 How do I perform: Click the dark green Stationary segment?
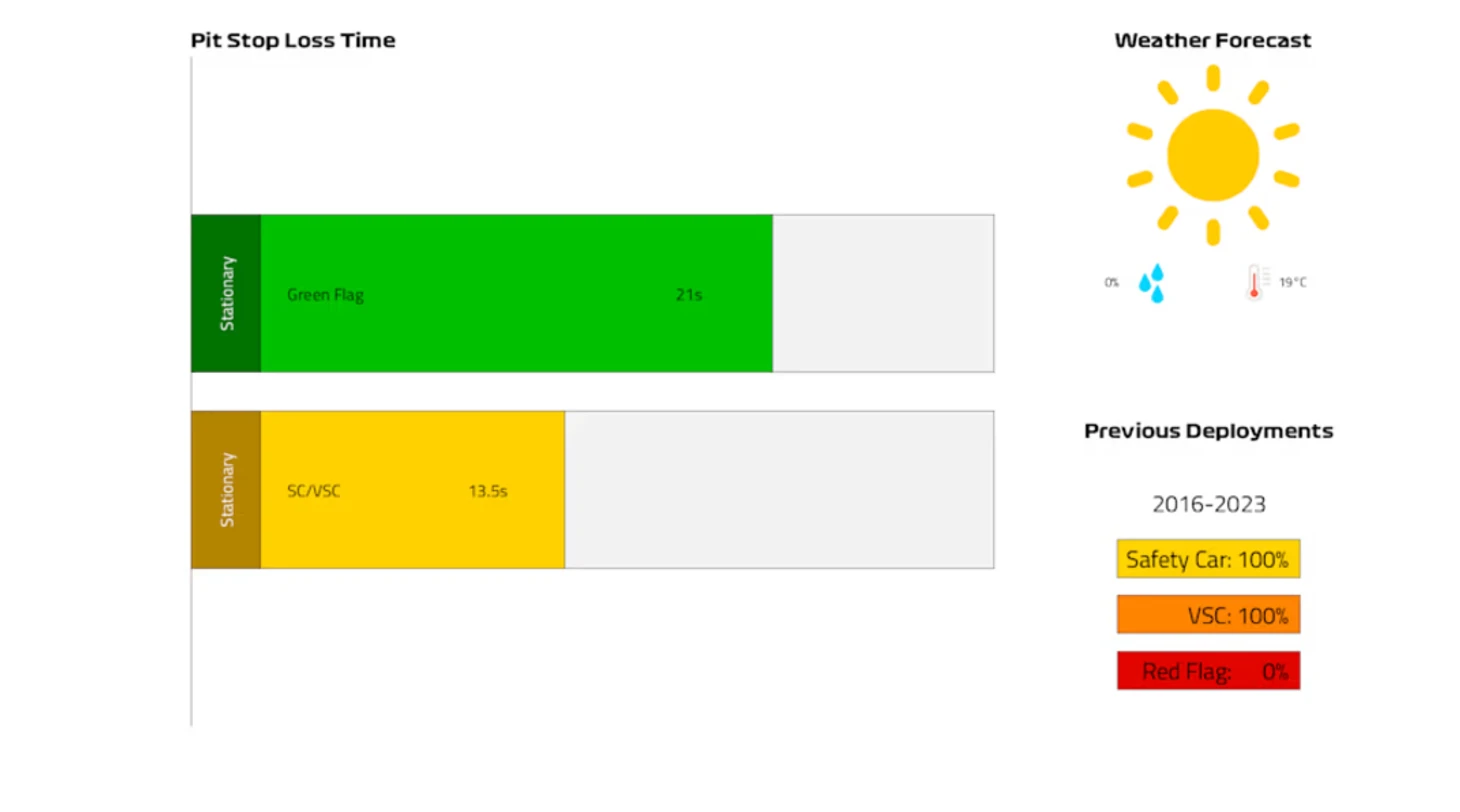[x=226, y=293]
